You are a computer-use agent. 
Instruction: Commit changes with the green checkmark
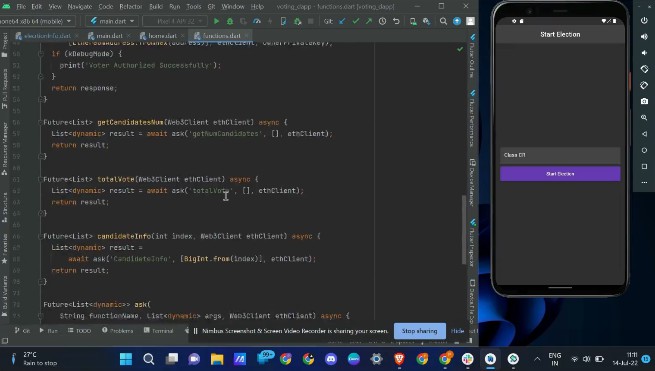(355, 21)
